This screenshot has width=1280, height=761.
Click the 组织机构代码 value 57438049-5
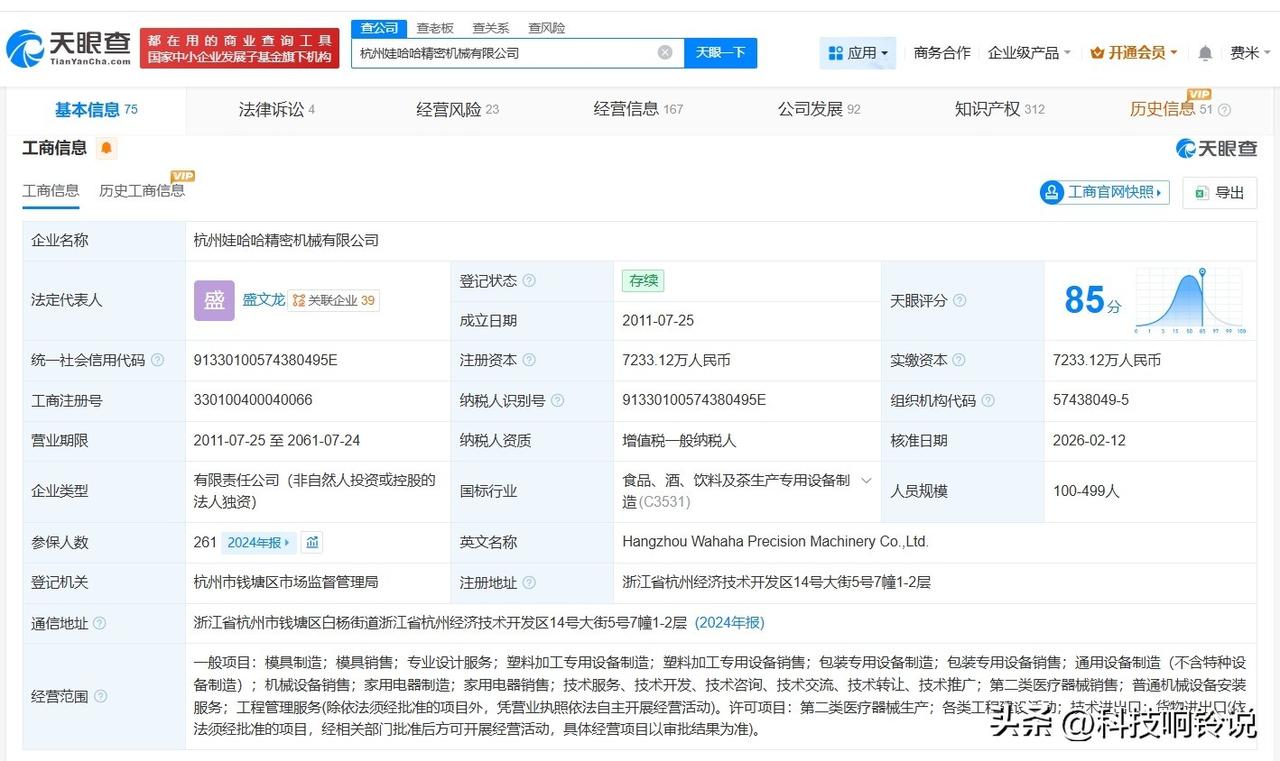click(x=1091, y=400)
